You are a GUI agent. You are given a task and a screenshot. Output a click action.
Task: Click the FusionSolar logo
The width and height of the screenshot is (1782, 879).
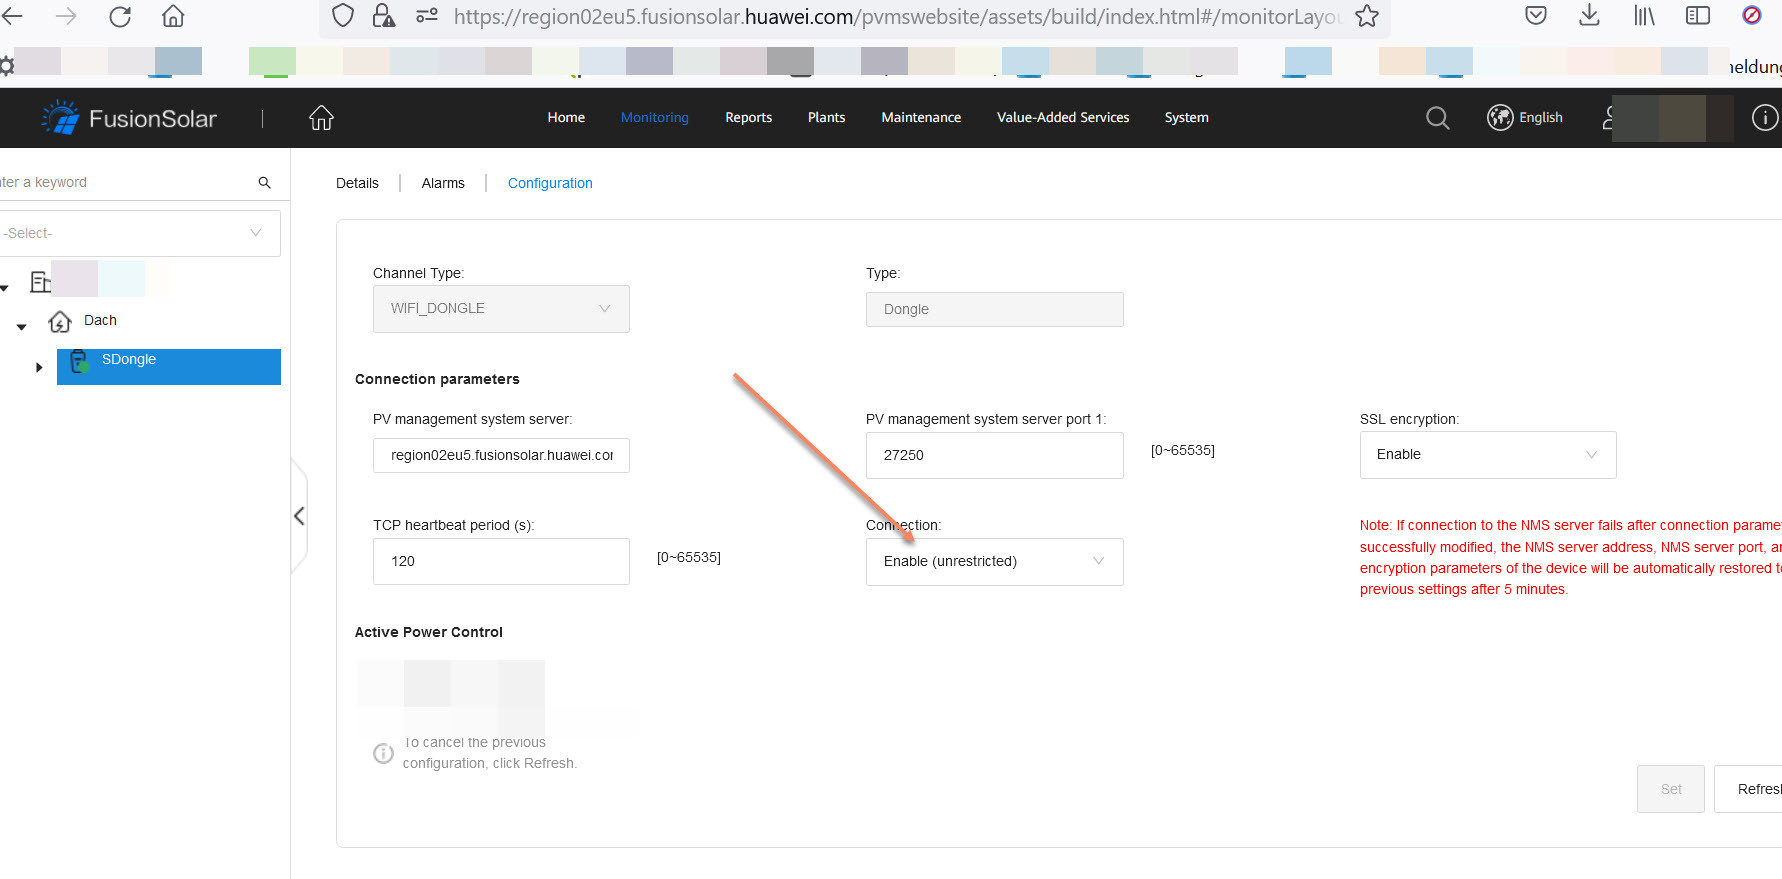pos(129,118)
